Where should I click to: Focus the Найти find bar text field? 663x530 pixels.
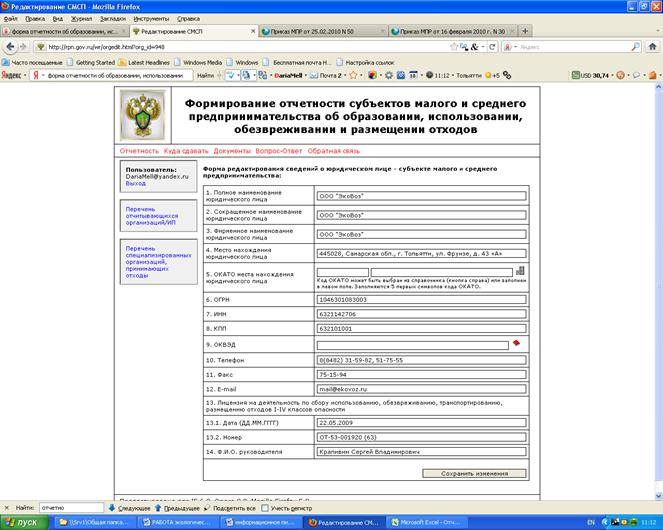click(71, 508)
